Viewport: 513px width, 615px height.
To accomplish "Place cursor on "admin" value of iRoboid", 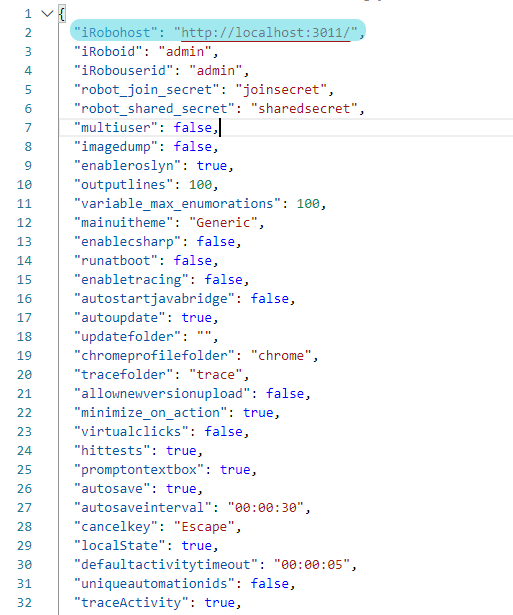I will coord(185,52).
